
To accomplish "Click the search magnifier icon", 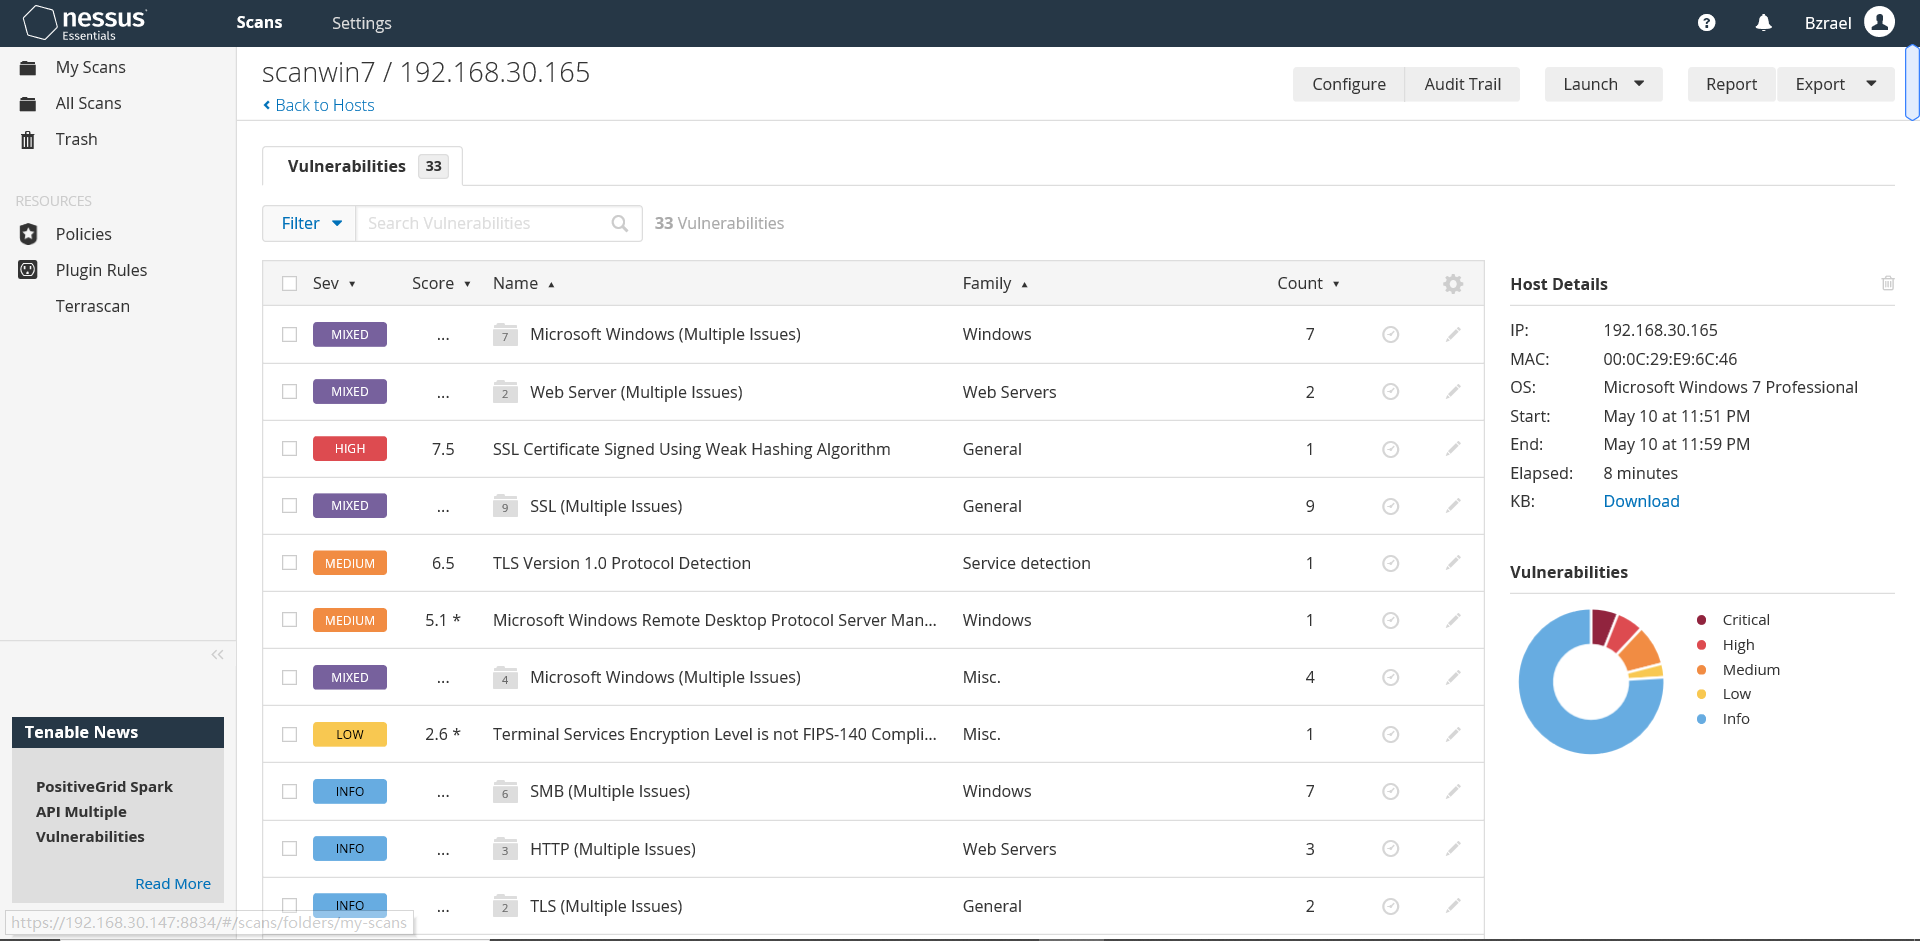I will coord(620,223).
